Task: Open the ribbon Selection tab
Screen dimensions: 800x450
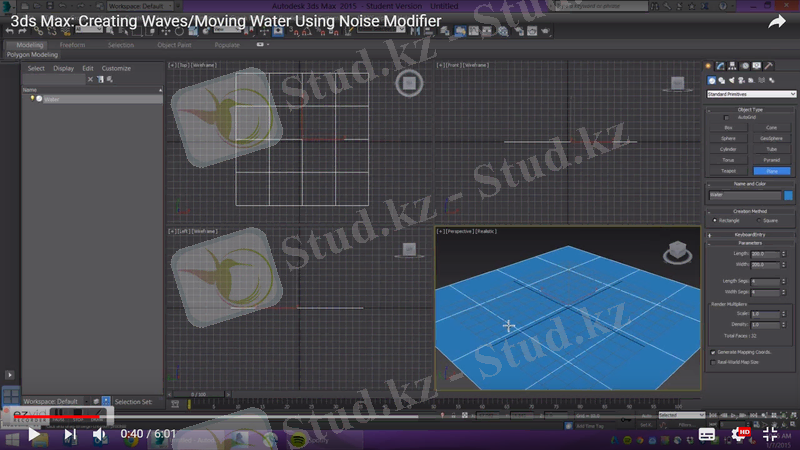Action: pyautogui.click(x=121, y=45)
